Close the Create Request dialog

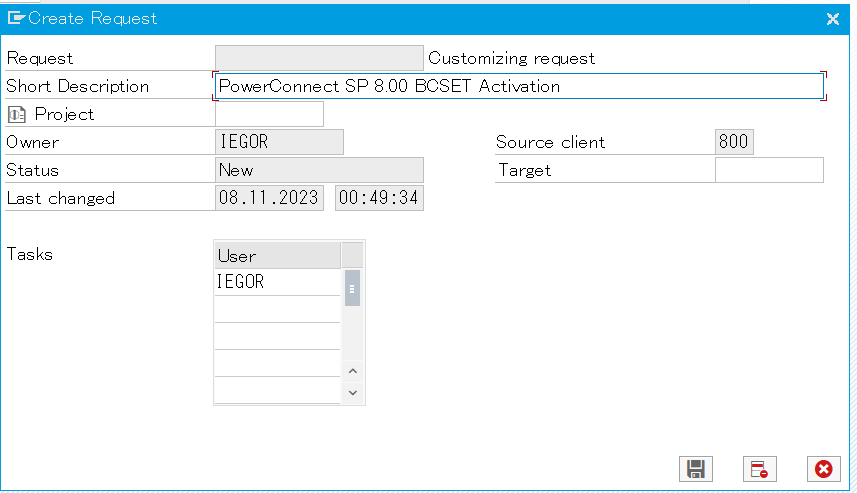832,18
